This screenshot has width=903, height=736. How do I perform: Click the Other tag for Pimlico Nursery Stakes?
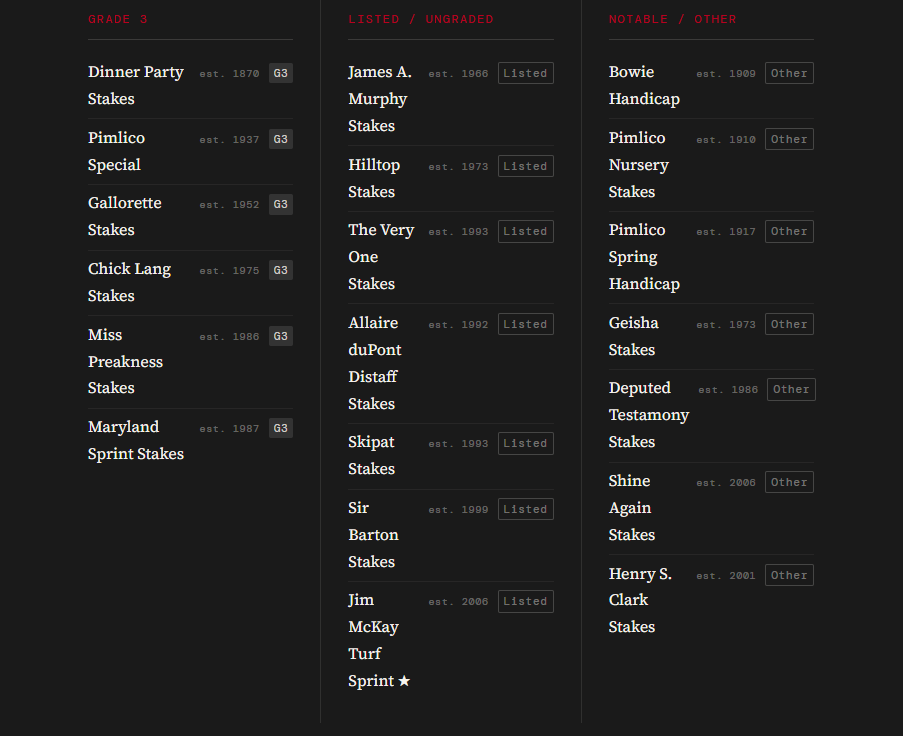pyautogui.click(x=789, y=139)
